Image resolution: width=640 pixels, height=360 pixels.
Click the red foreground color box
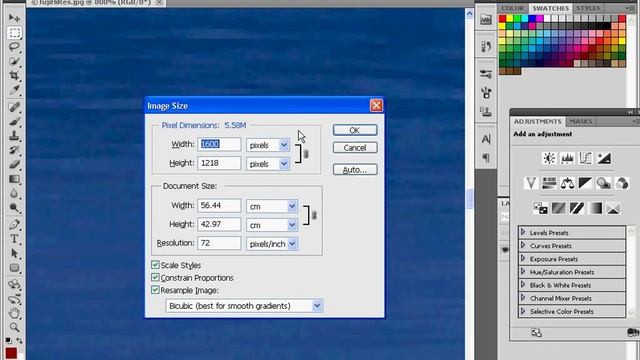click(x=11, y=353)
